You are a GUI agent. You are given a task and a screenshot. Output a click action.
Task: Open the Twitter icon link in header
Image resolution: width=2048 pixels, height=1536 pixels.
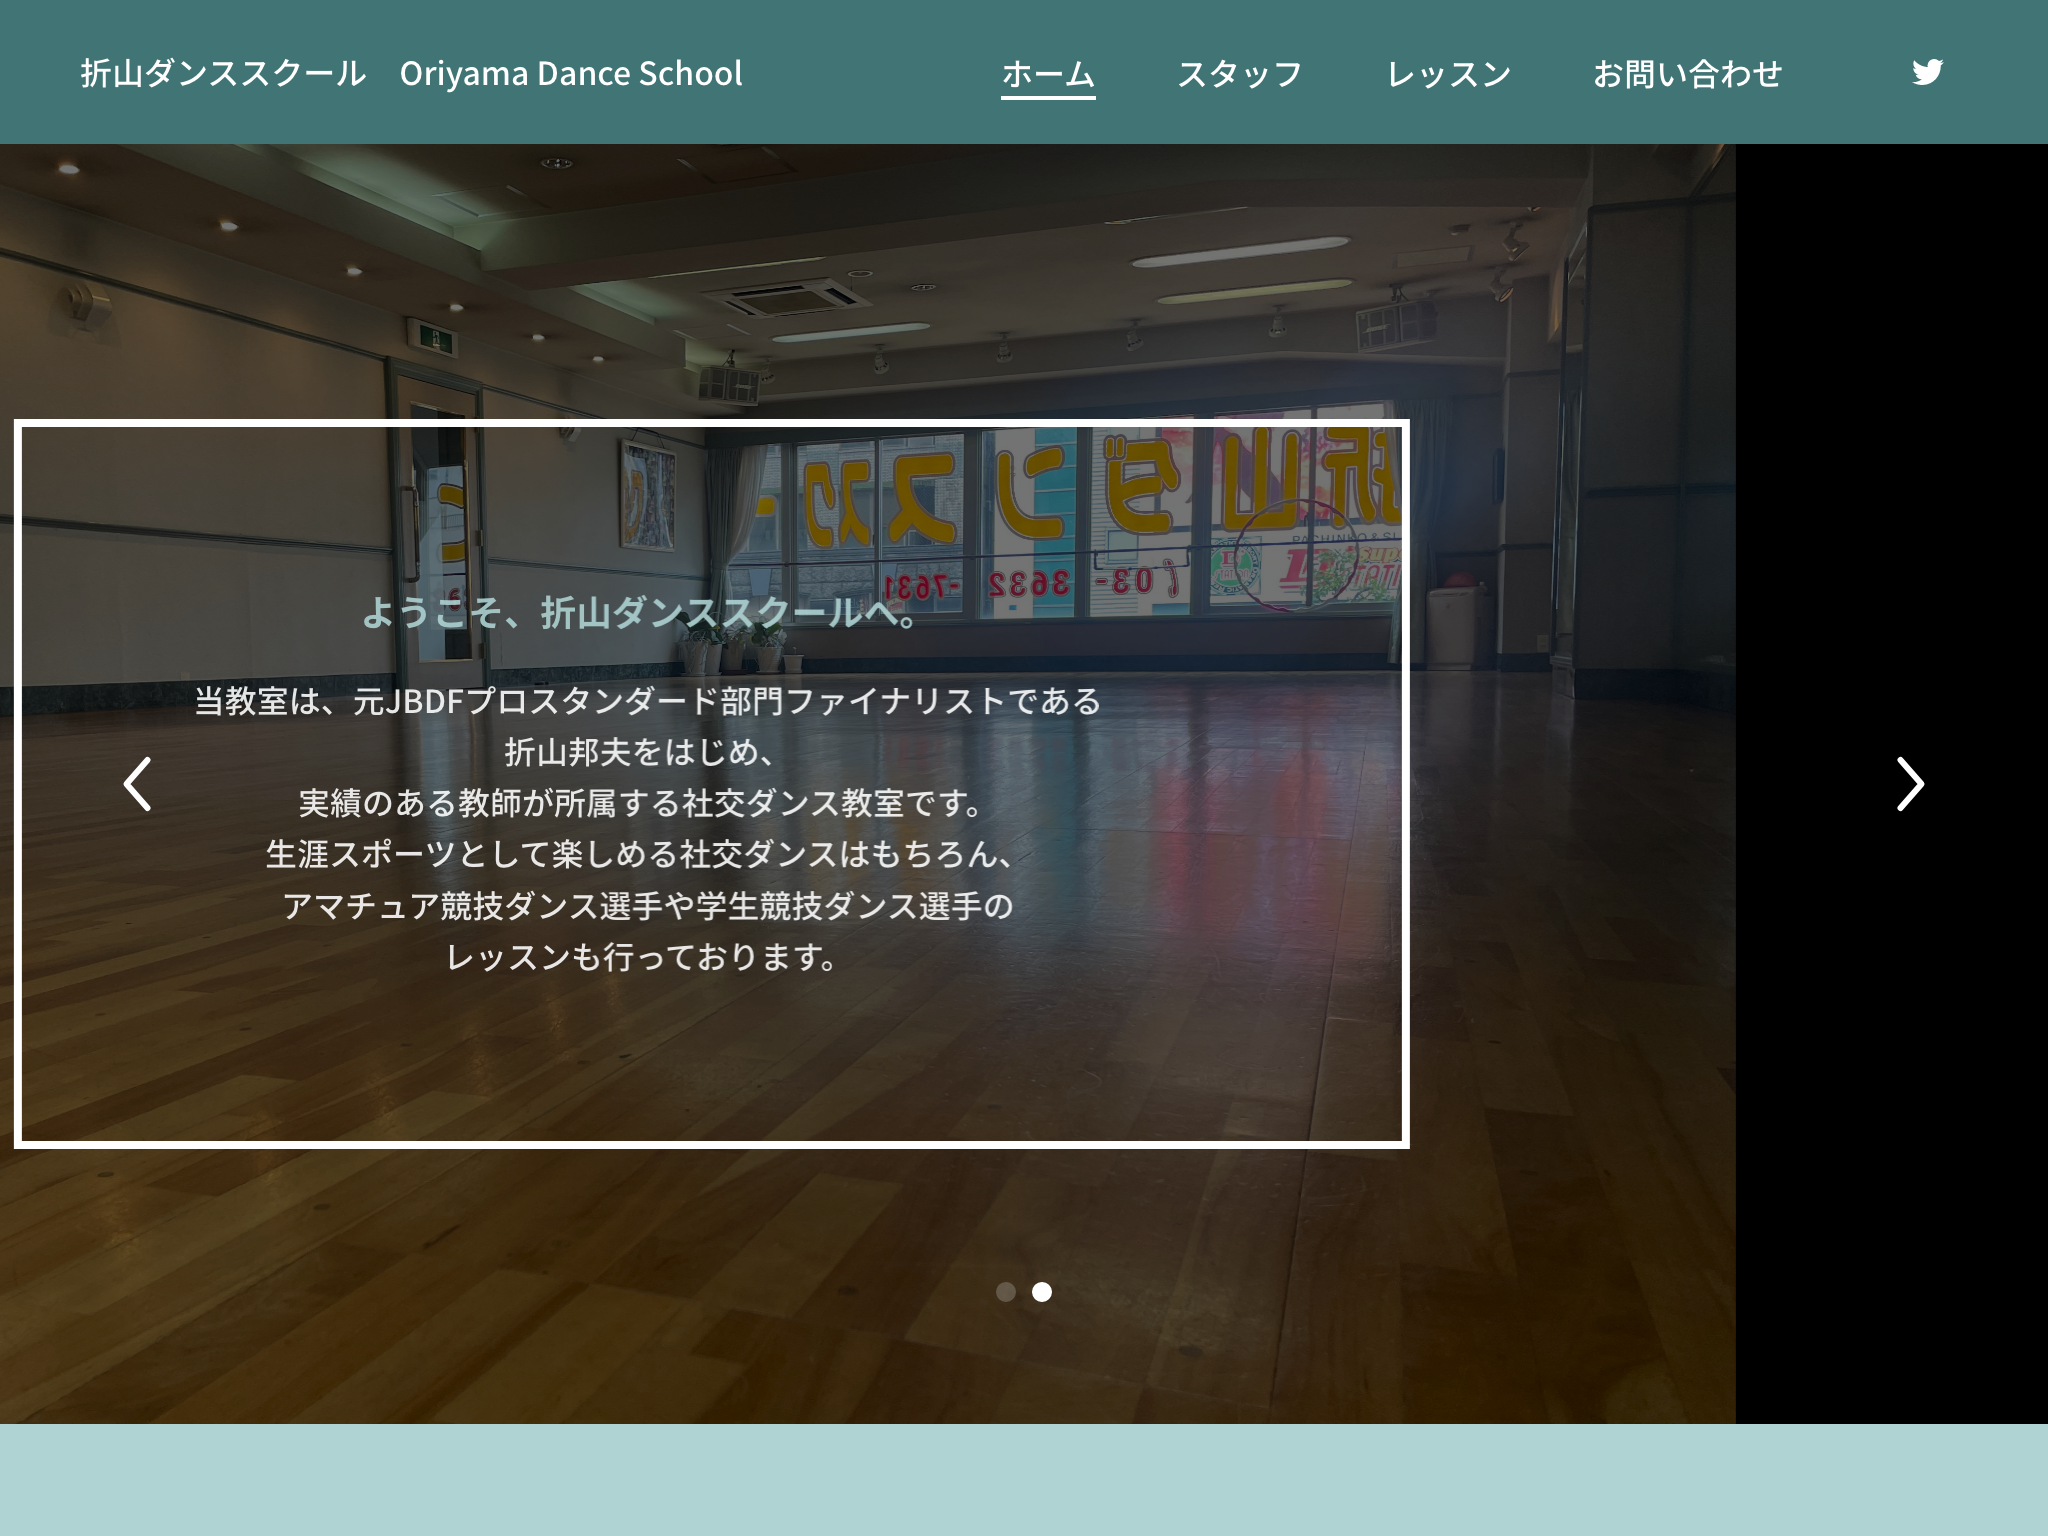pos(1926,73)
